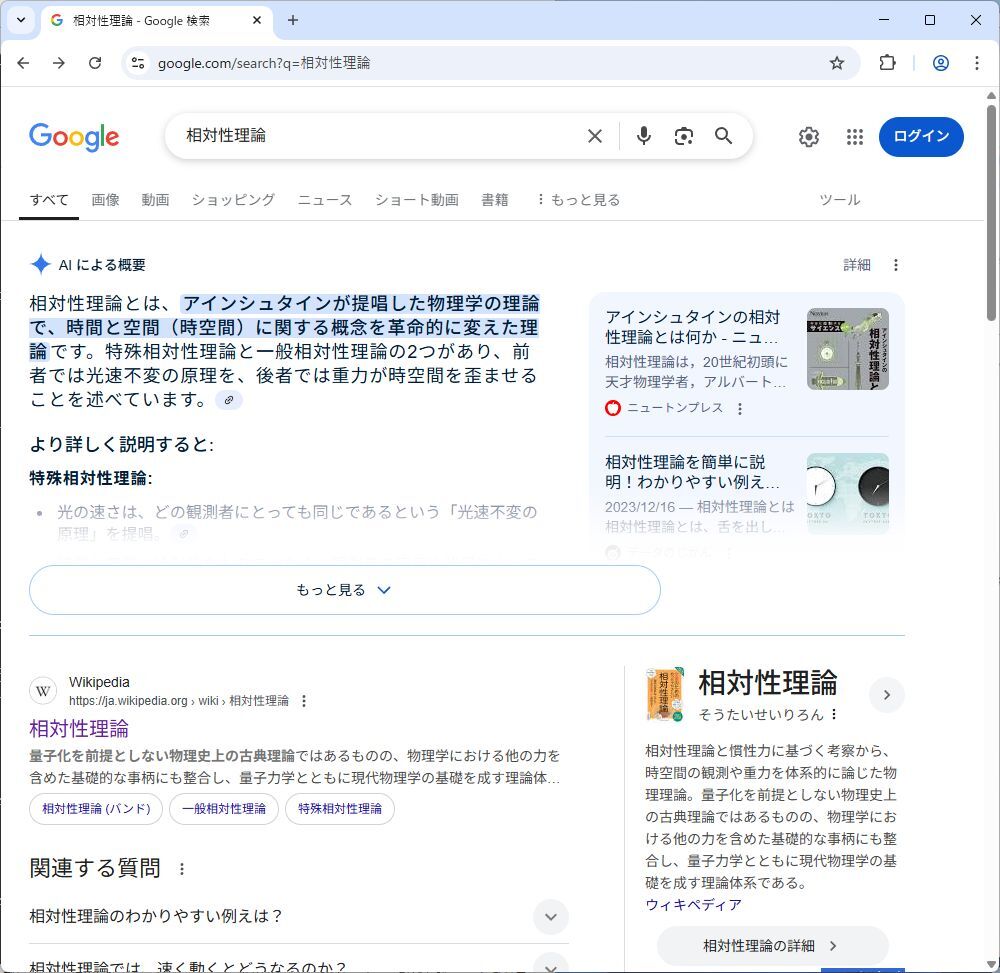Submit search with magnifier icon
Screen dimensions: 1000x973
723,136
